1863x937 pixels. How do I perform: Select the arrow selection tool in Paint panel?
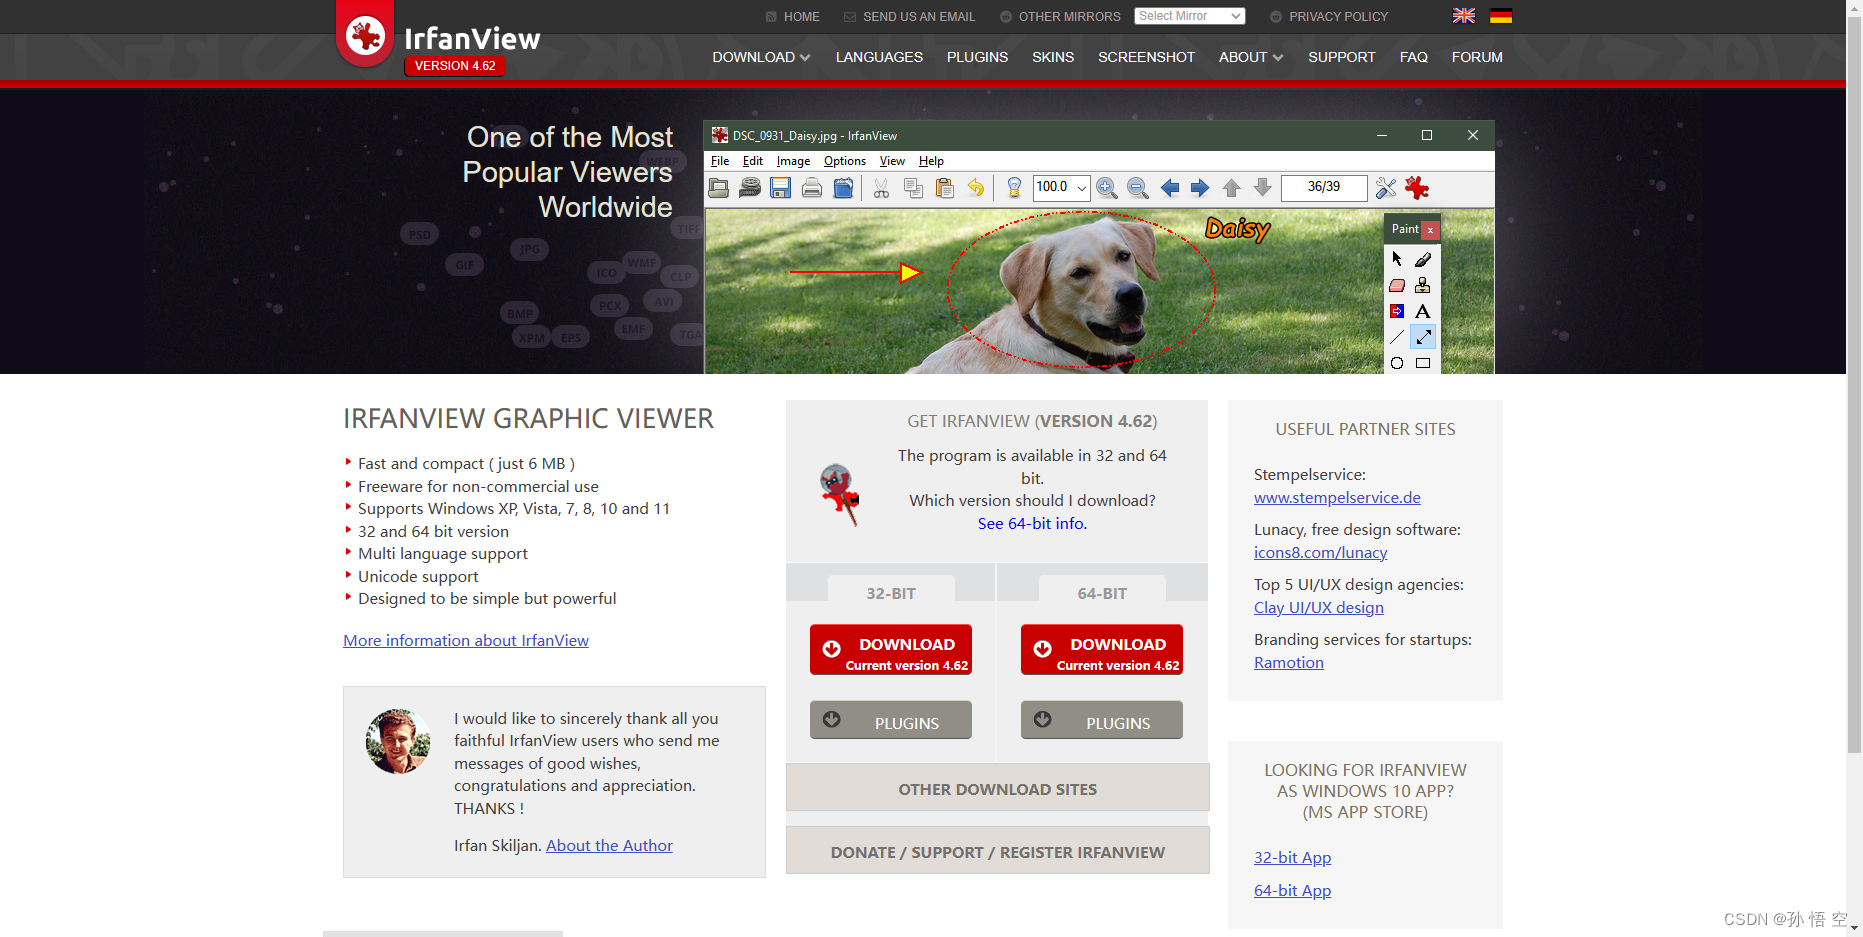1397,259
